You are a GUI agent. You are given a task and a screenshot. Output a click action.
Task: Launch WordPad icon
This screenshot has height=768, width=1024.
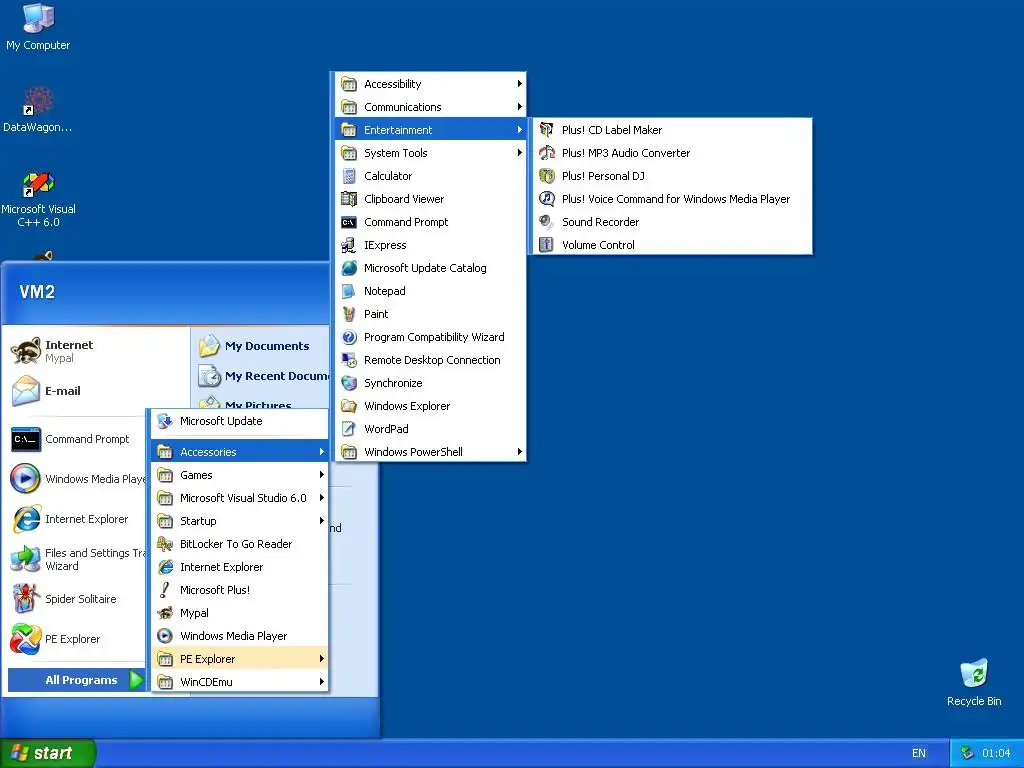click(x=349, y=429)
